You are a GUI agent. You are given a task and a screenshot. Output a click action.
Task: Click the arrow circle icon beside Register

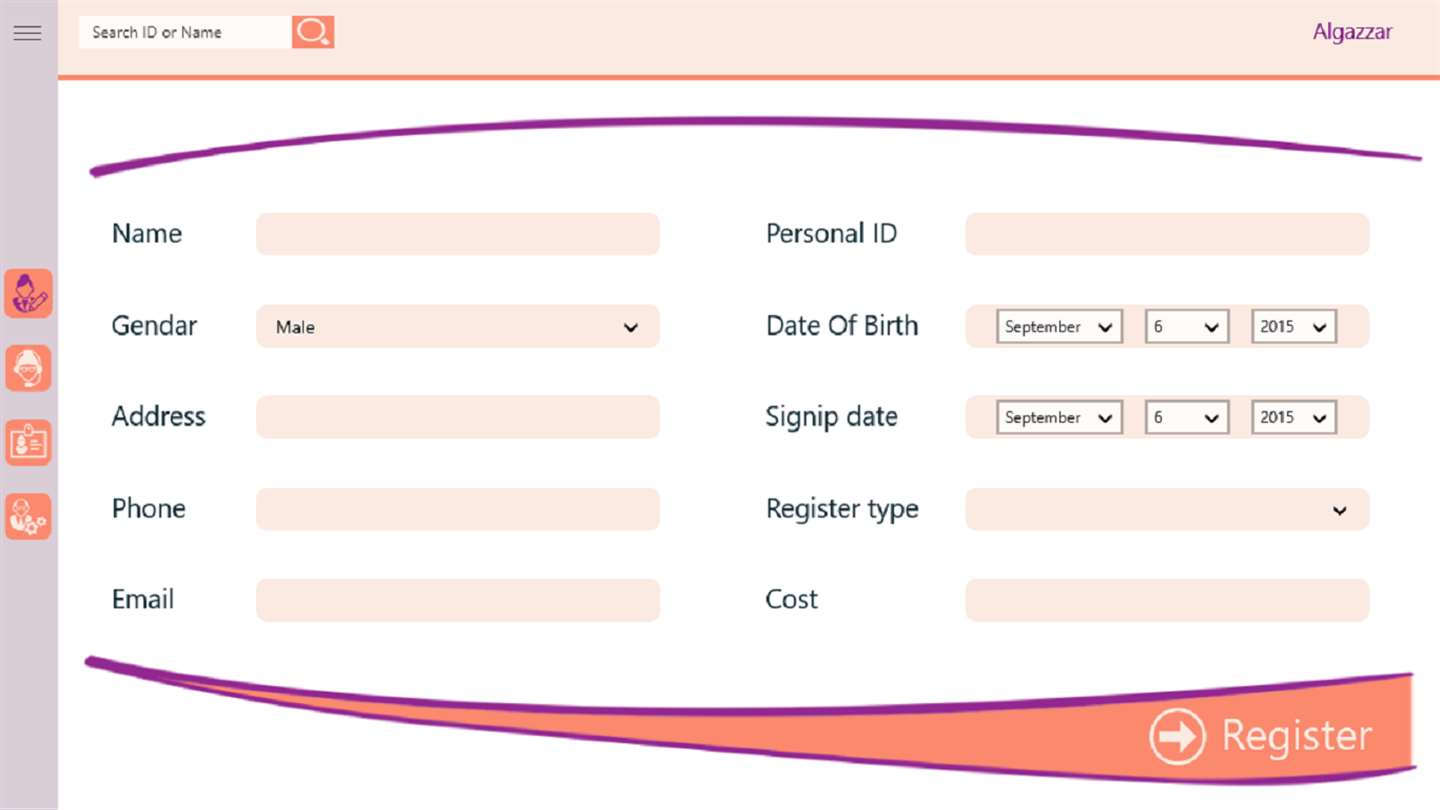coord(1177,737)
